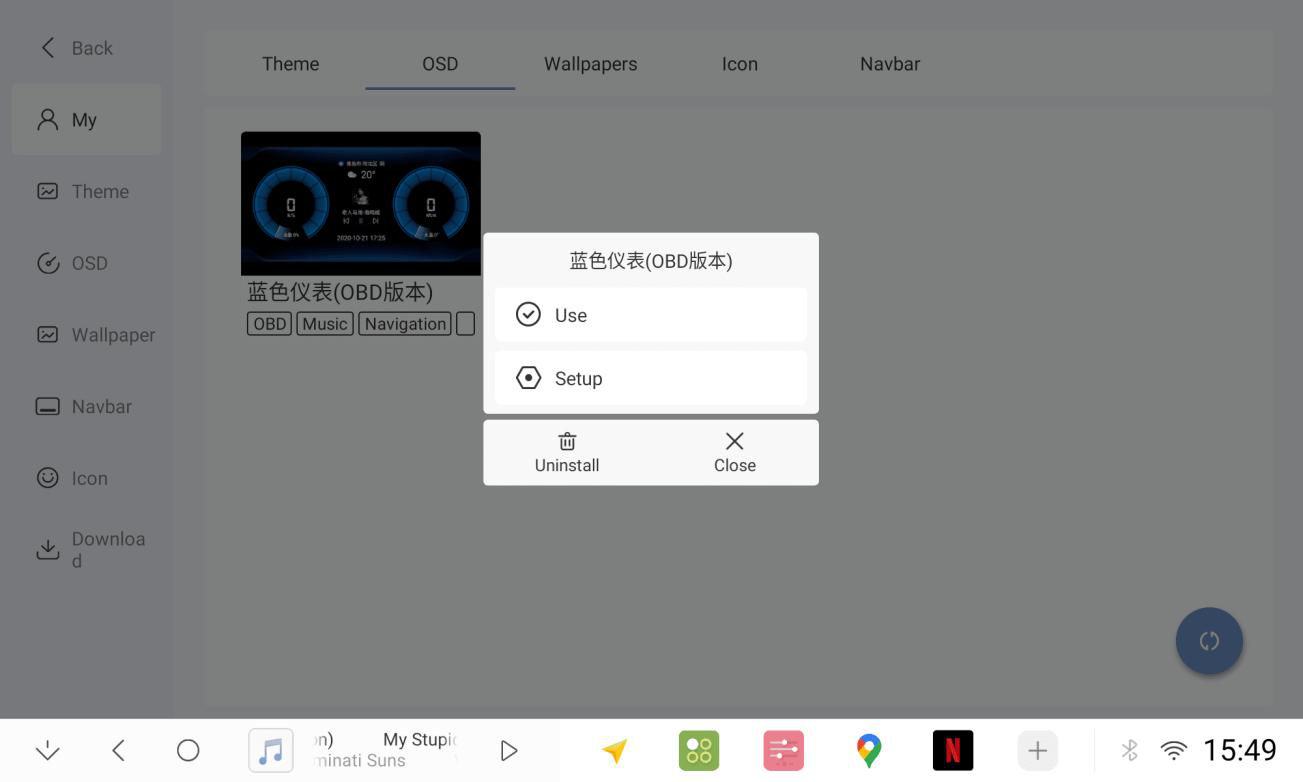Open the green four-circle apps icon
This screenshot has height=782, width=1303.
[x=699, y=750]
